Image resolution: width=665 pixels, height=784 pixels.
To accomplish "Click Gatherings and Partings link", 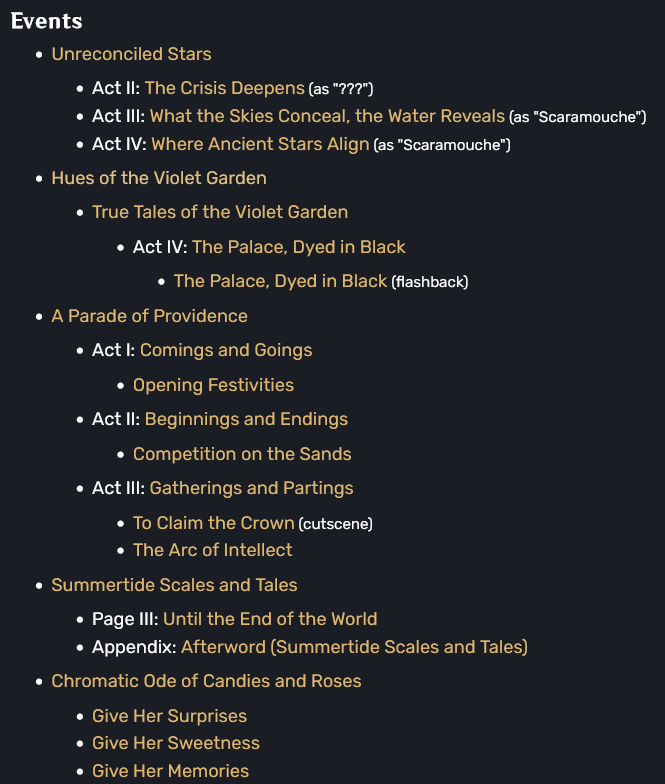I will tap(252, 488).
